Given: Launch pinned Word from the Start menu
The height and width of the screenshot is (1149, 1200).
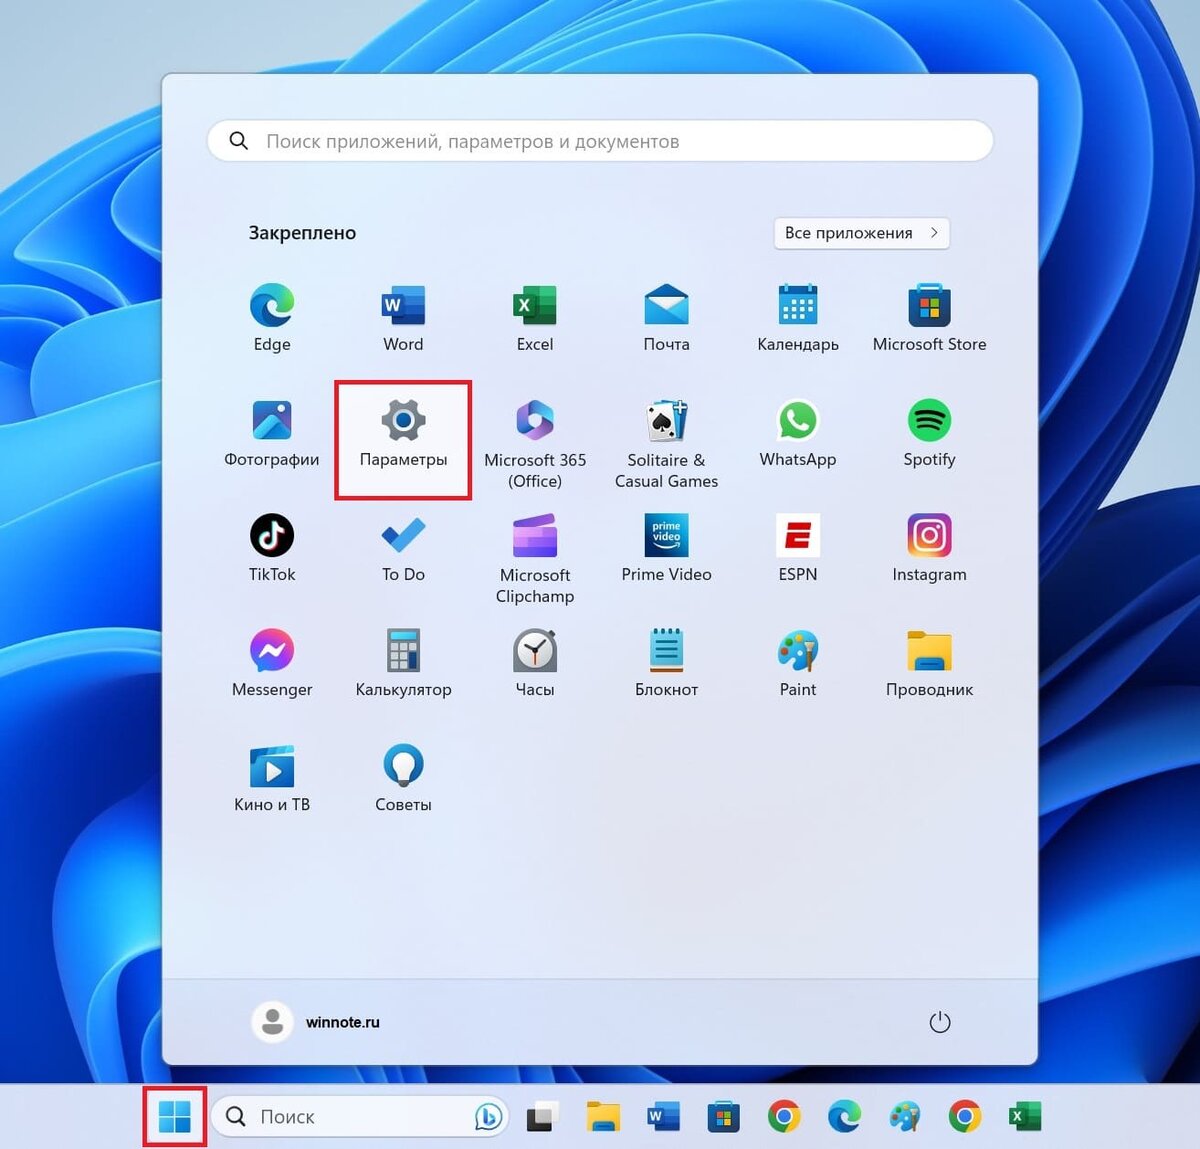Looking at the screenshot, I should pos(403,319).
